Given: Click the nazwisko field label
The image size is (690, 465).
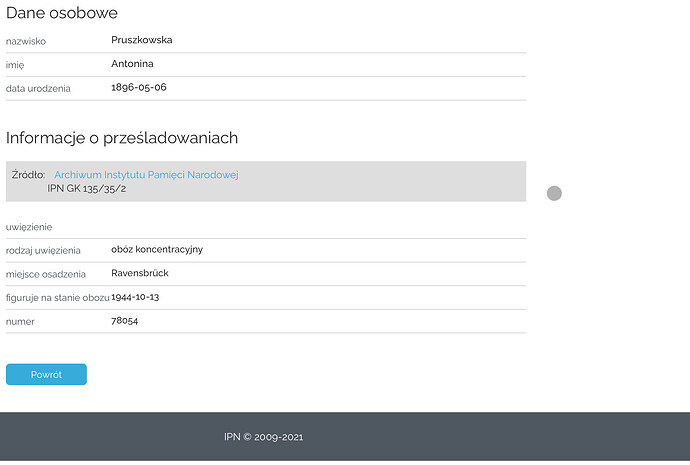Looking at the screenshot, I should pyautogui.click(x=26, y=41).
